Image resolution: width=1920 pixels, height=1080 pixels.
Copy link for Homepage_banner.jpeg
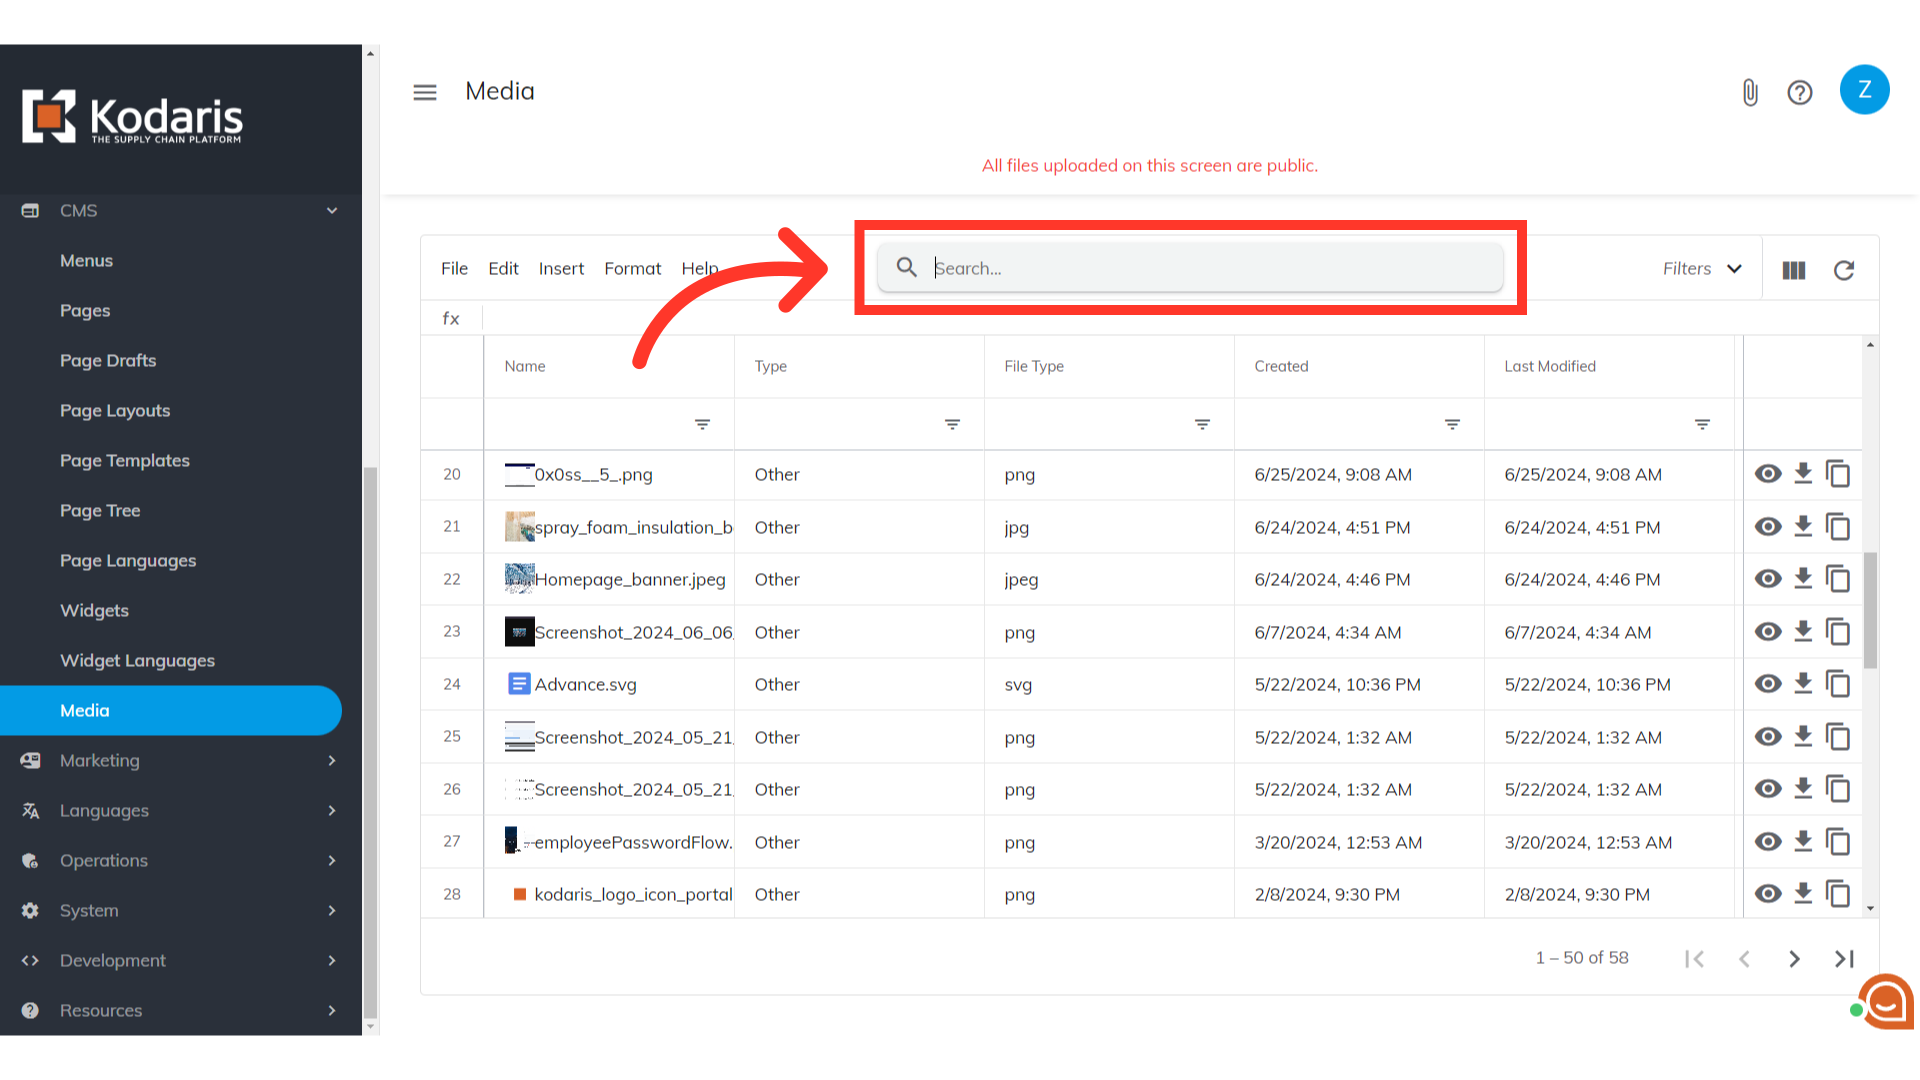(1838, 579)
